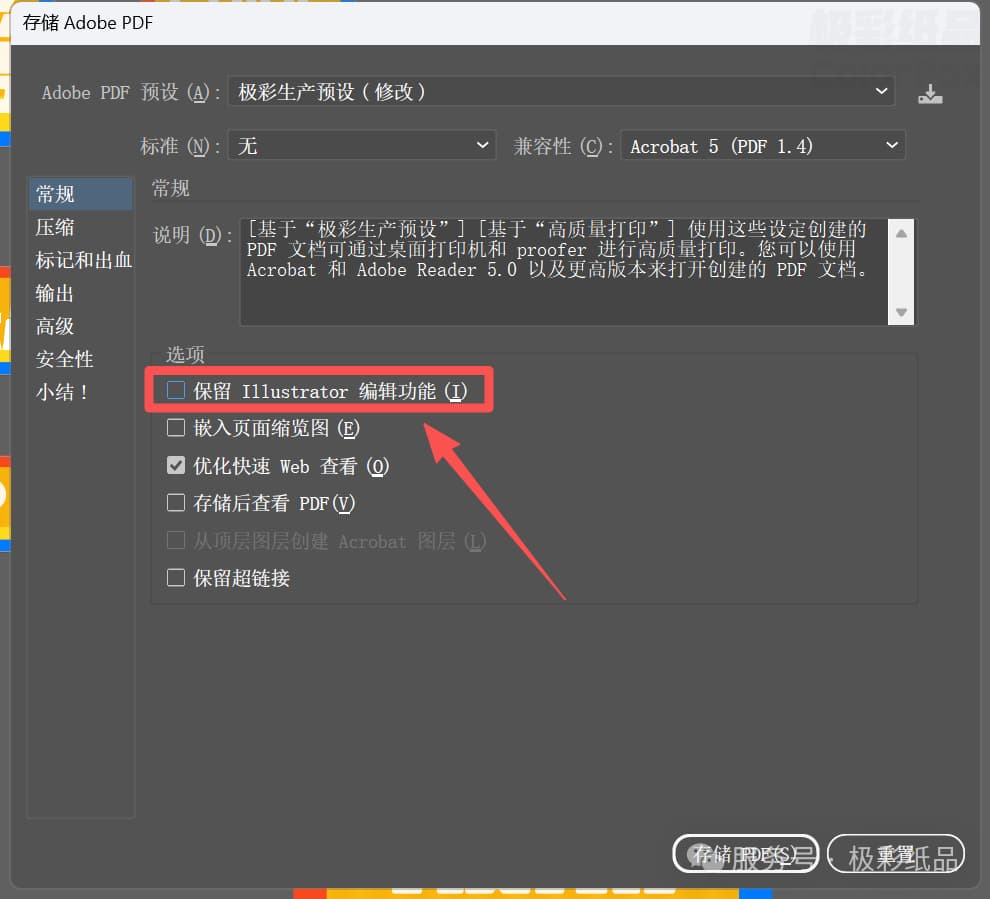The width and height of the screenshot is (990, 899).
Task: Enable the 保留超链接 checkbox
Action: point(176,578)
